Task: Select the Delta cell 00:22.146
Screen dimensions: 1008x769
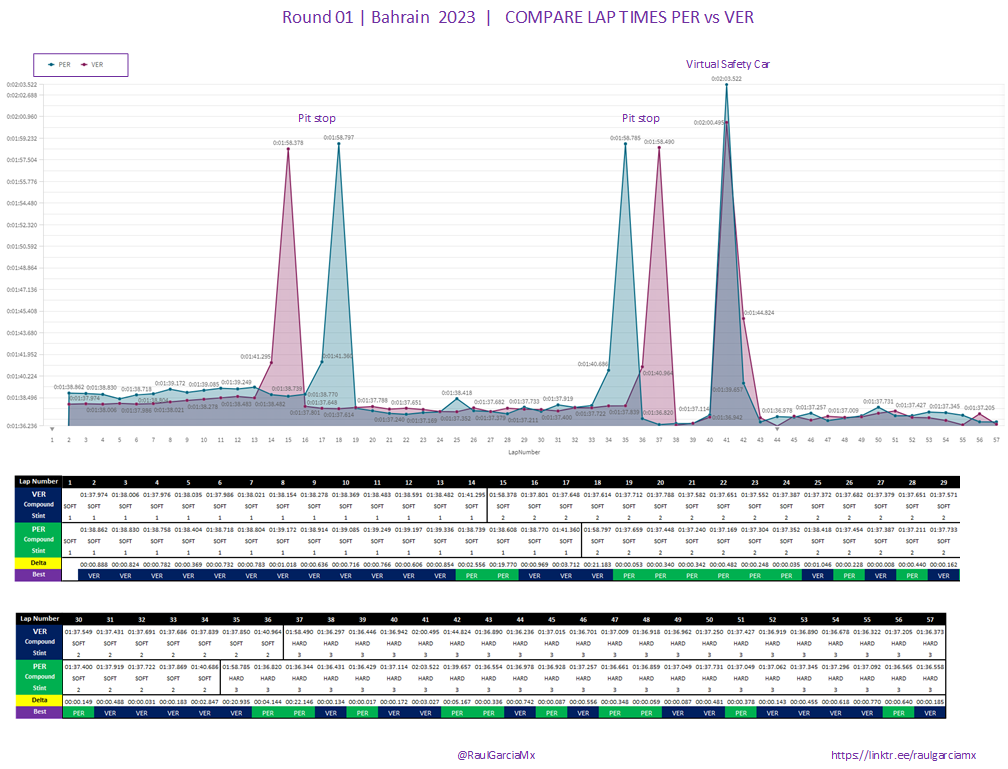Action: point(299,702)
